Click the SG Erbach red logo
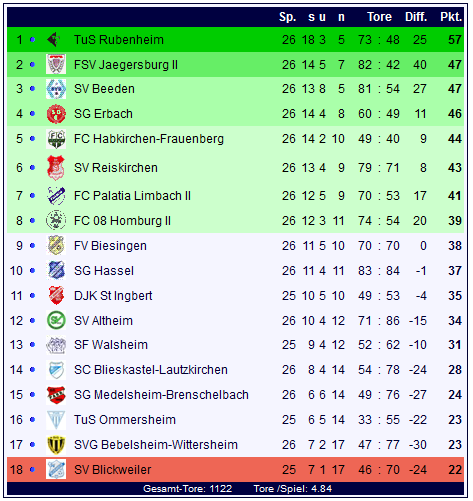This screenshot has height=501, width=473. pyautogui.click(x=56, y=114)
